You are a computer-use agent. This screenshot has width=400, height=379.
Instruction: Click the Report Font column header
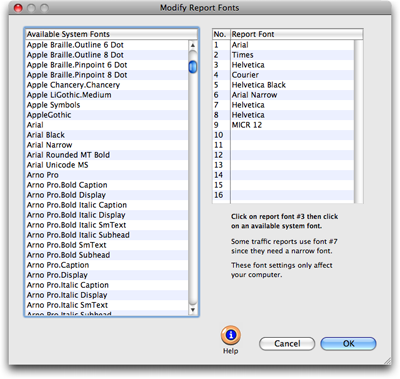[297, 34]
